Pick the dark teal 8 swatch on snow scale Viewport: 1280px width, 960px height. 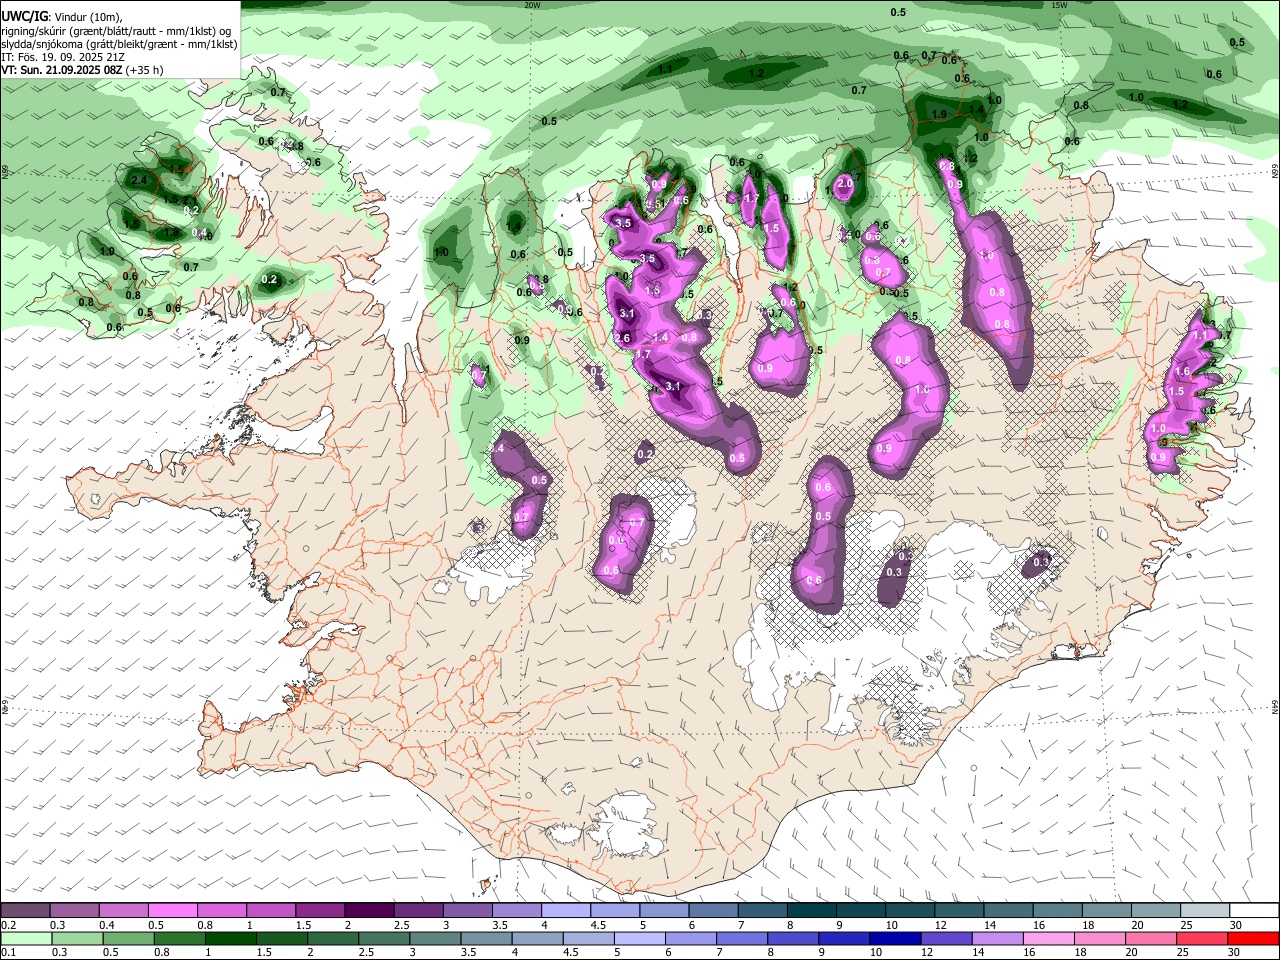coord(812,911)
